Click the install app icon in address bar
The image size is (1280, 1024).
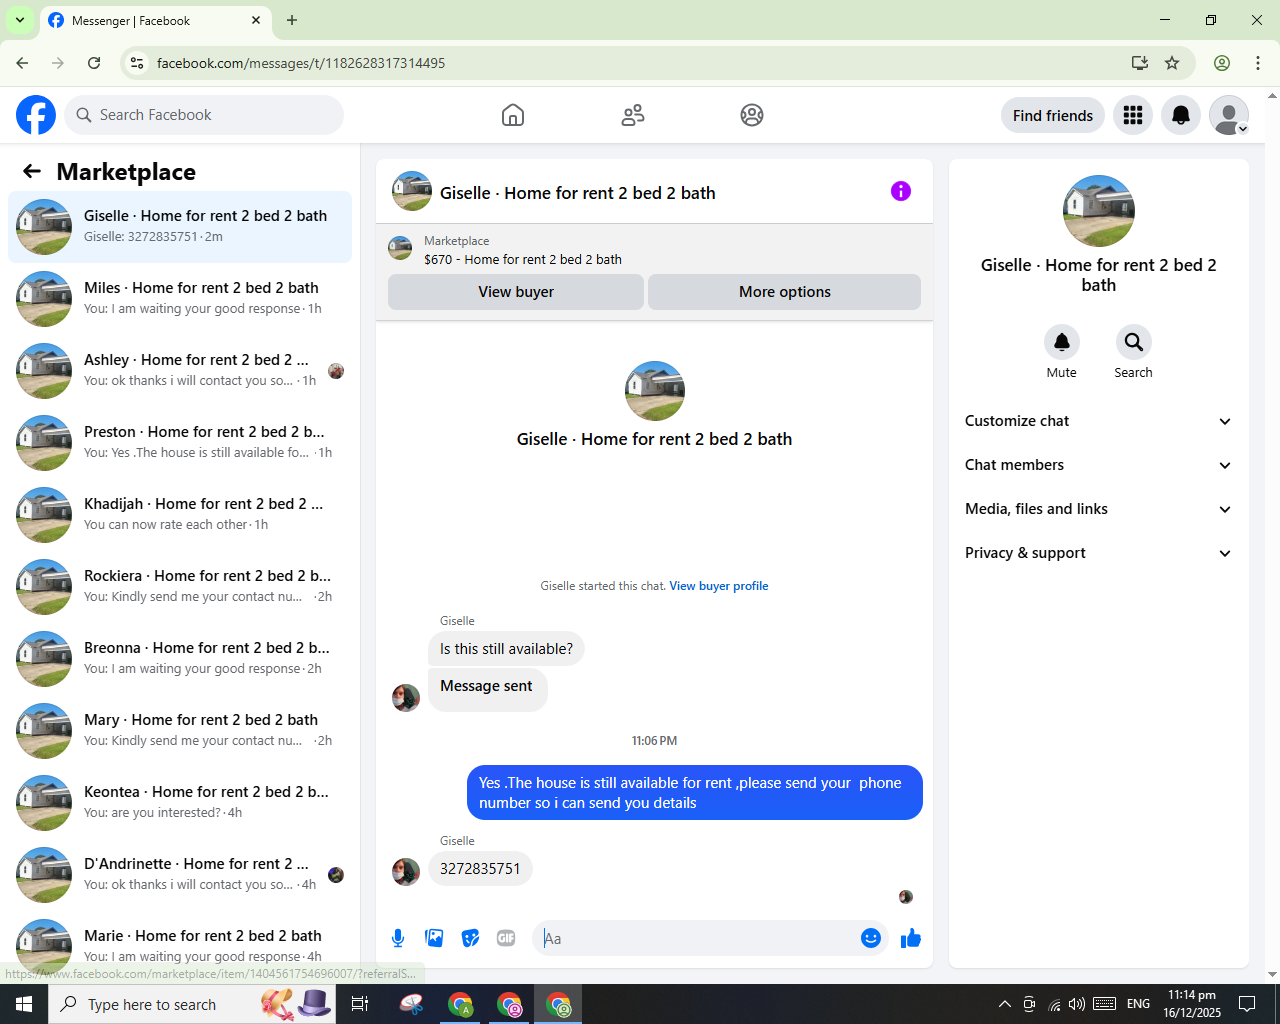(1140, 63)
